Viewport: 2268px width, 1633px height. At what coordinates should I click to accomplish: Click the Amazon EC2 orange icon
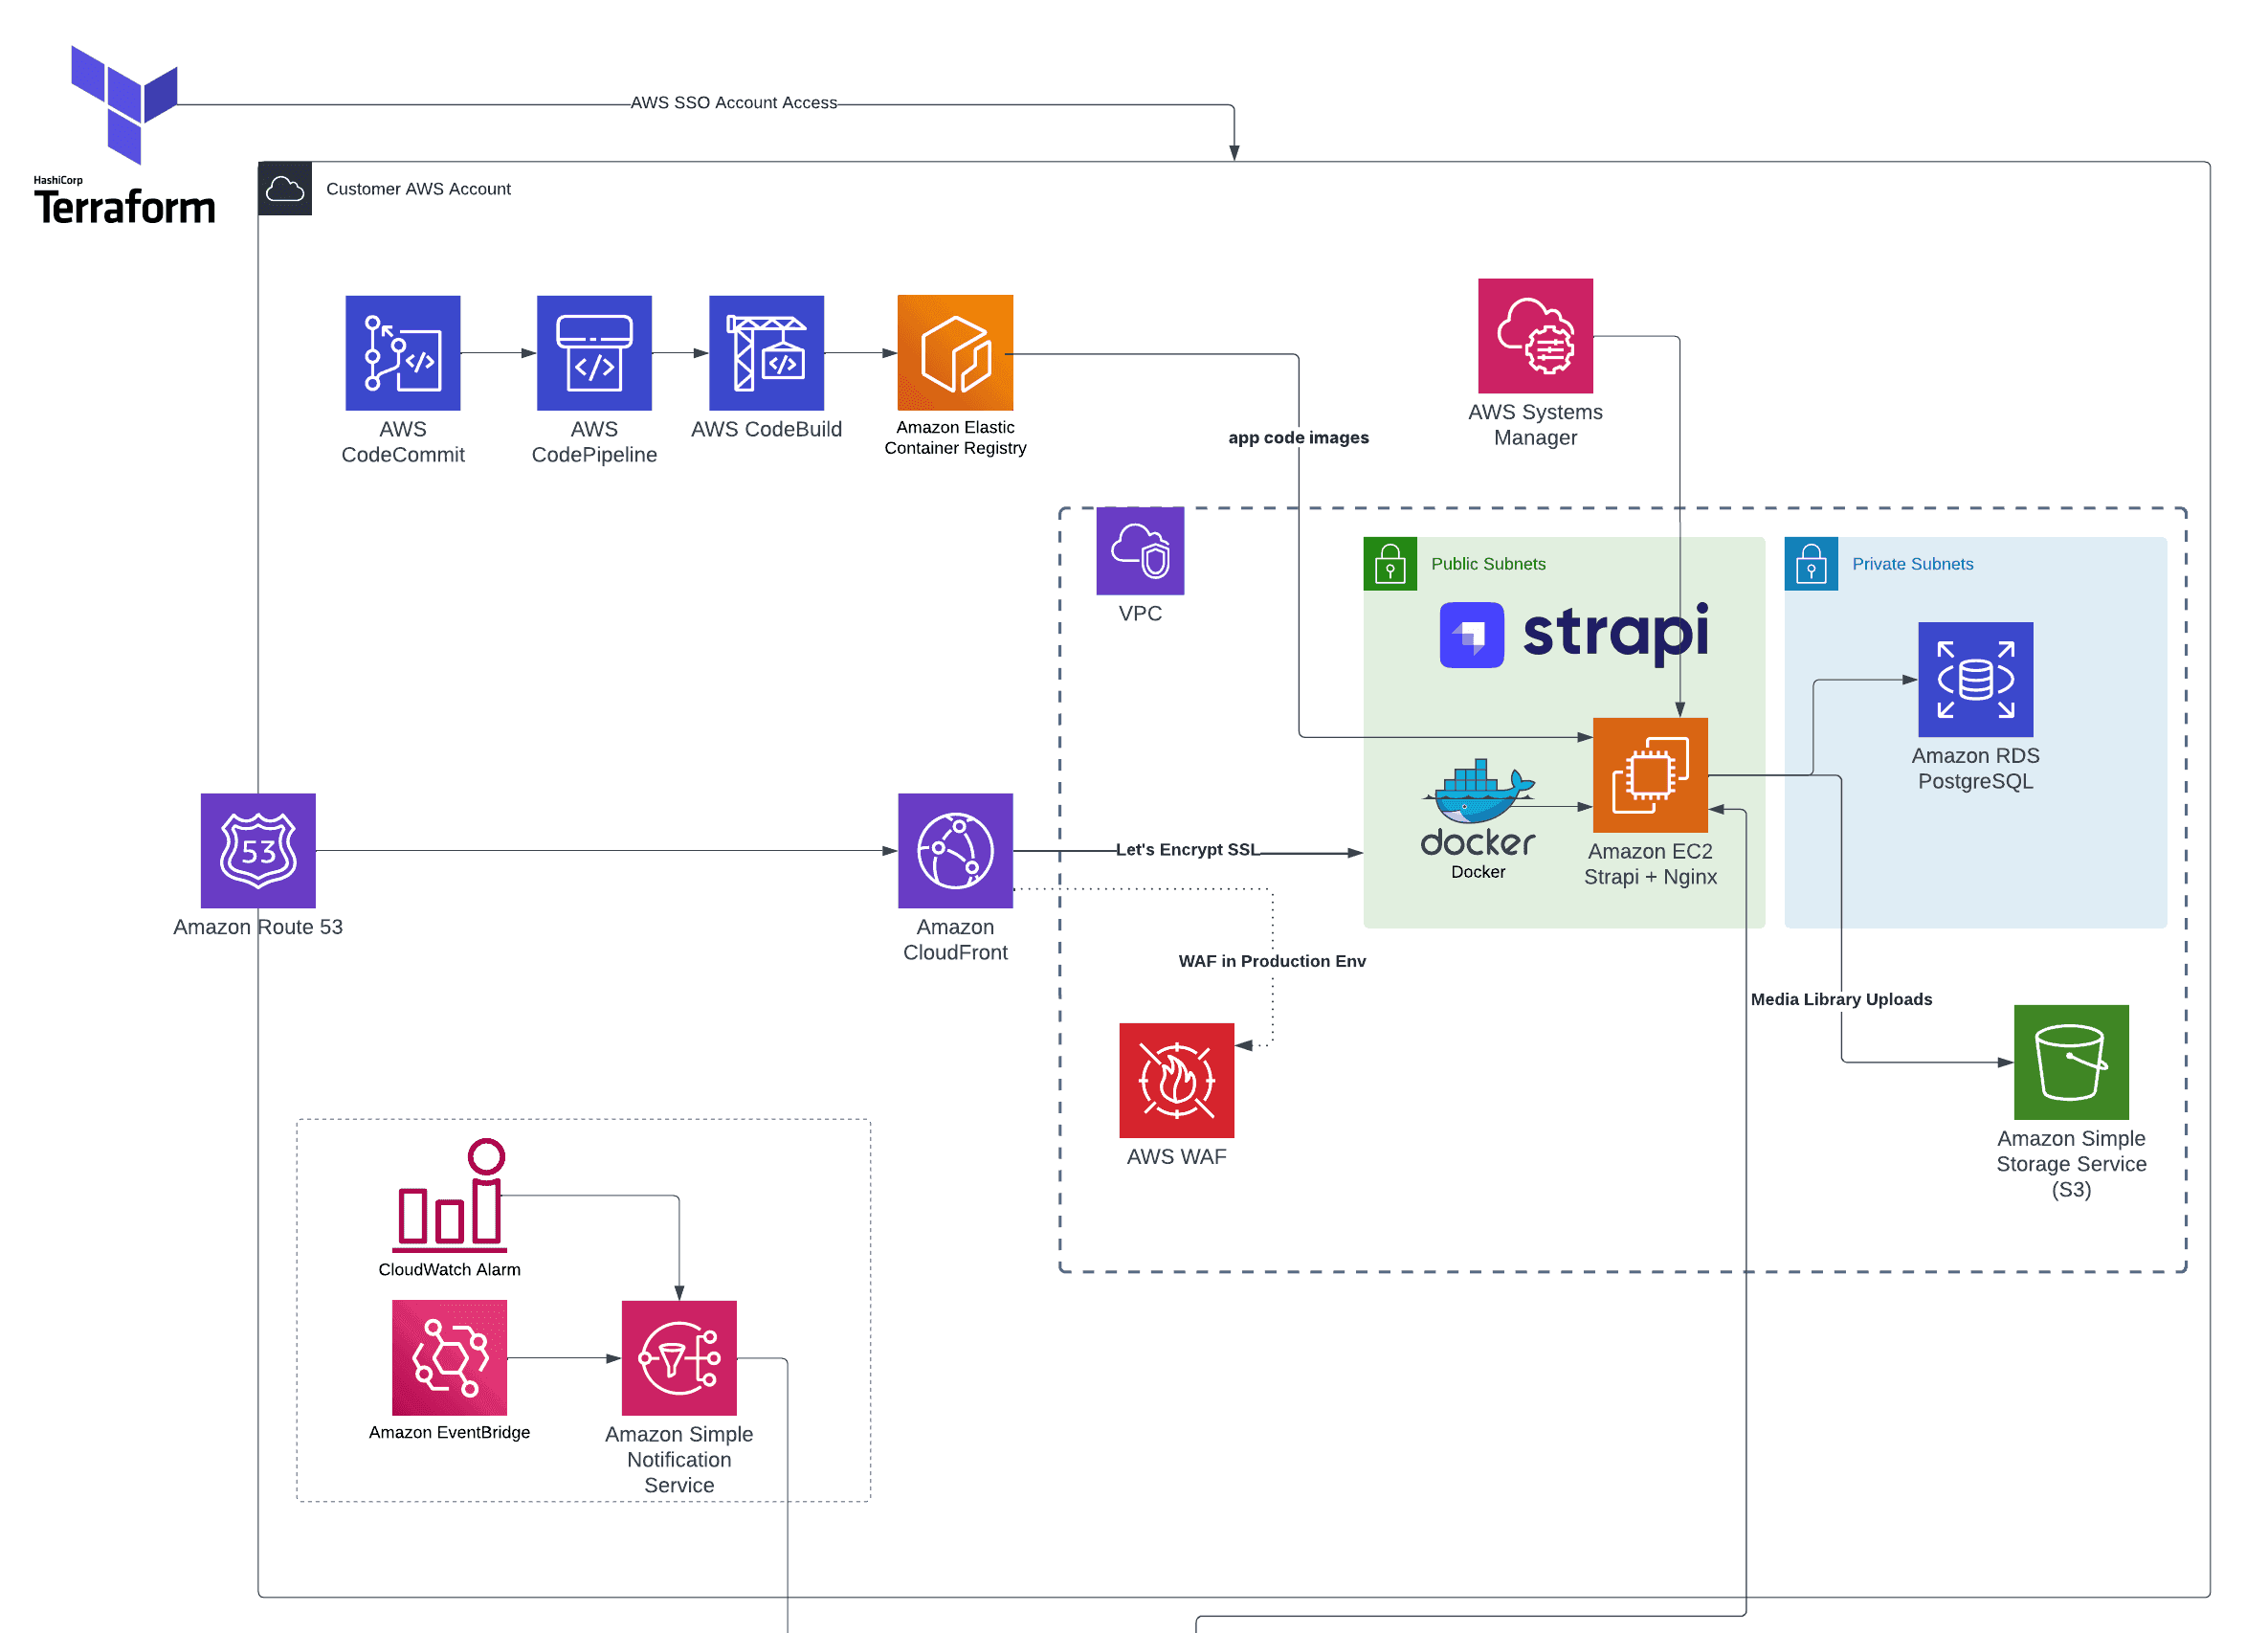(1650, 774)
